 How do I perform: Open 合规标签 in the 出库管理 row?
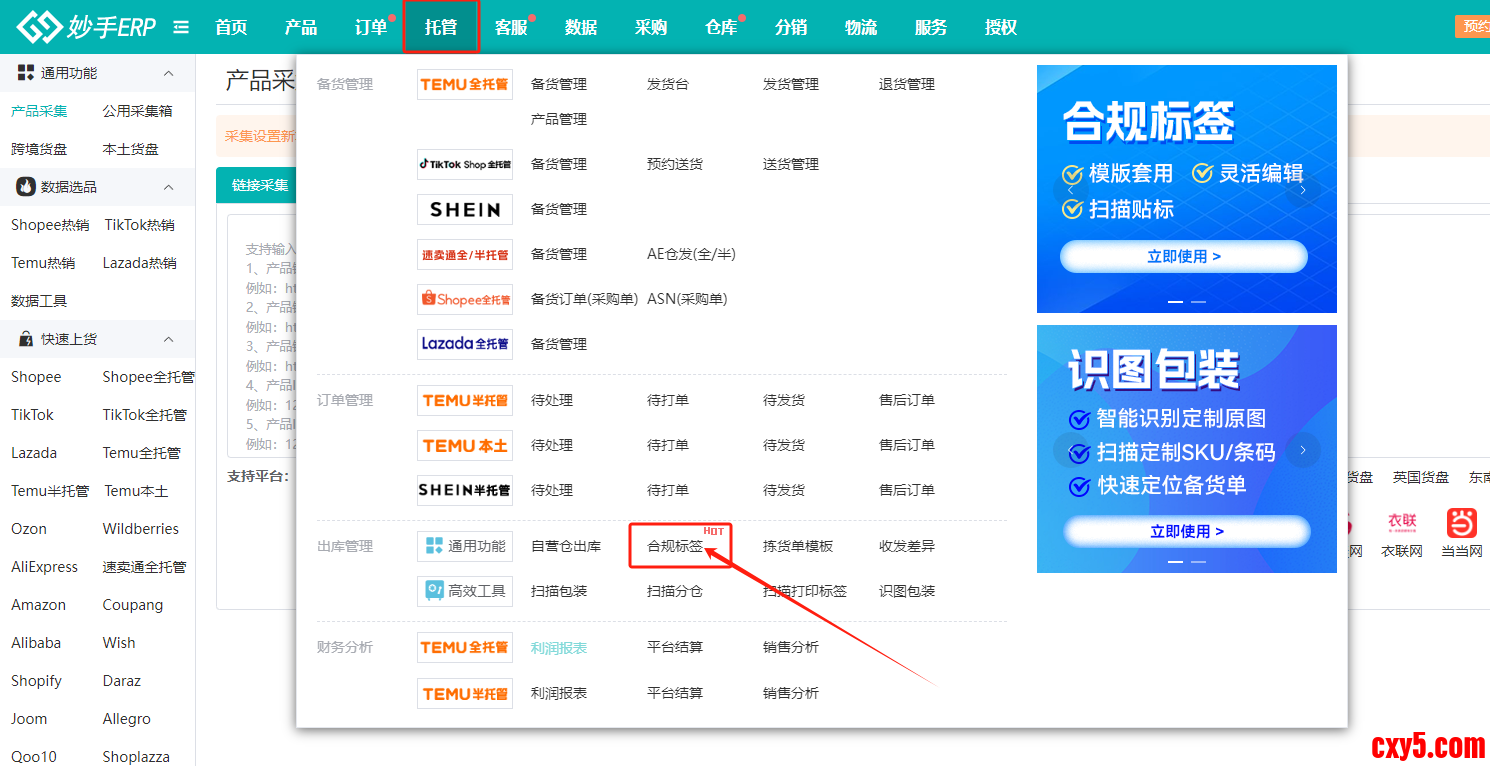pyautogui.click(x=675, y=546)
